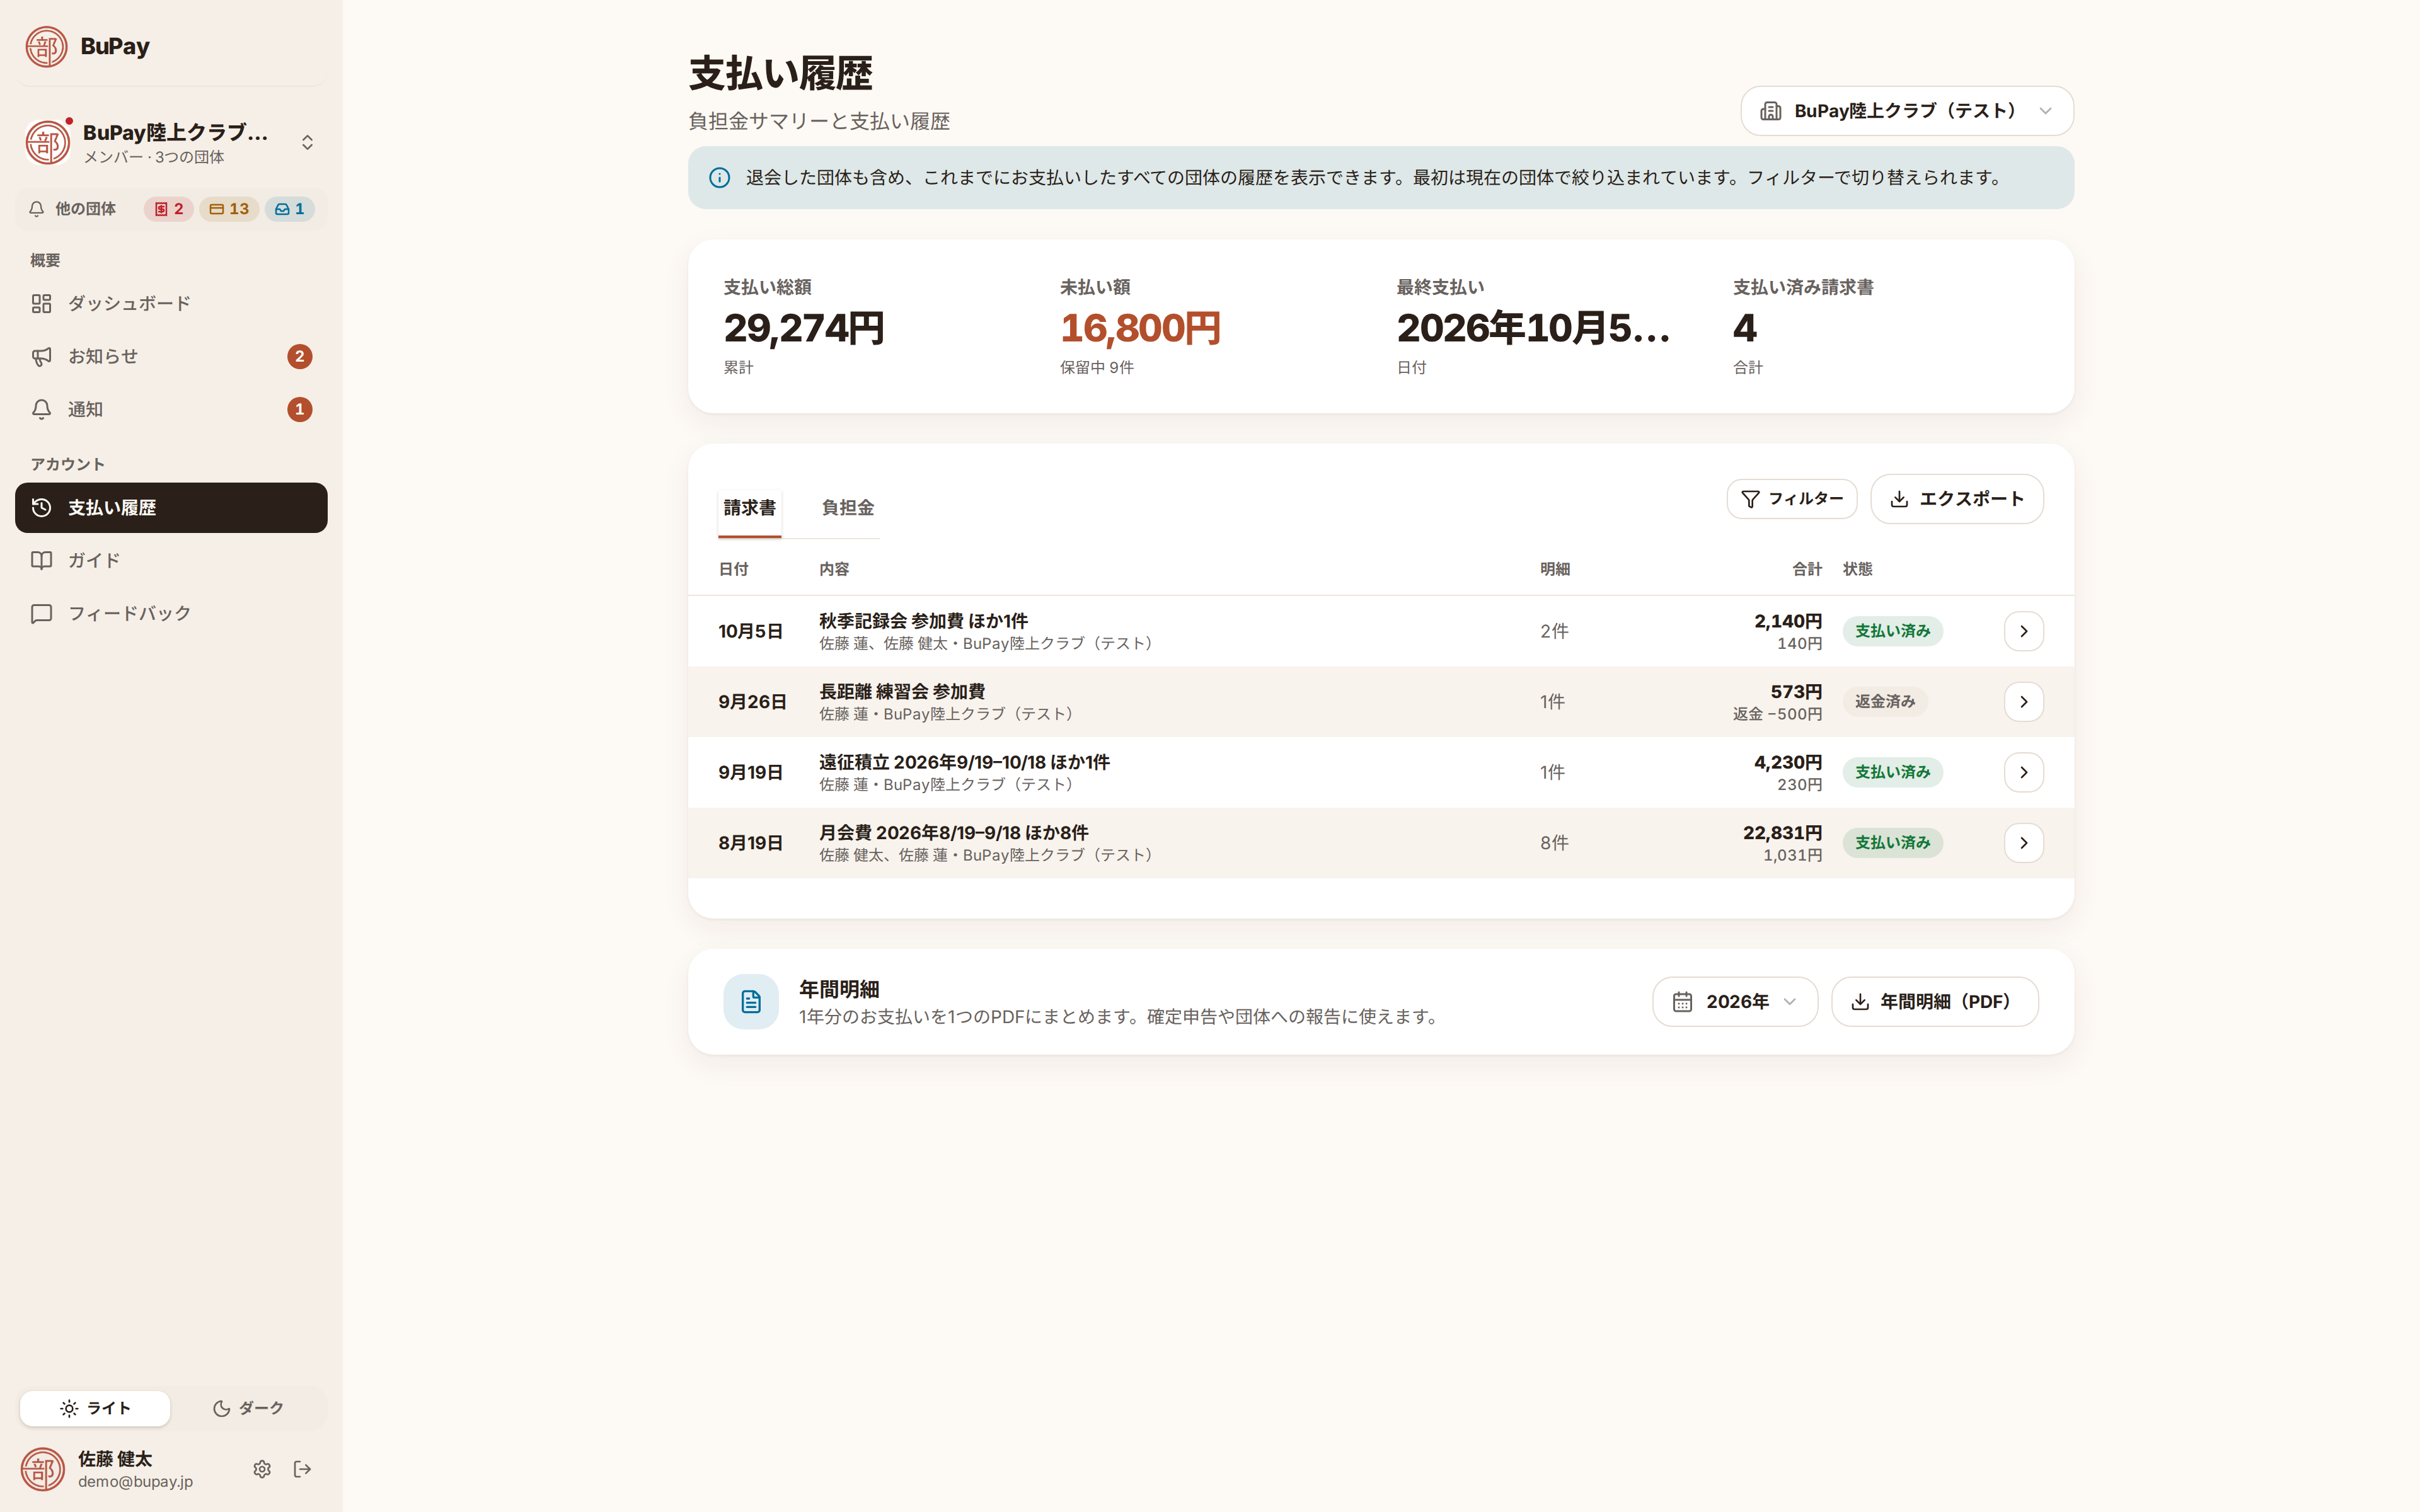
Task: Click the 返金済み status on the 9月26日 row
Action: pos(1884,702)
